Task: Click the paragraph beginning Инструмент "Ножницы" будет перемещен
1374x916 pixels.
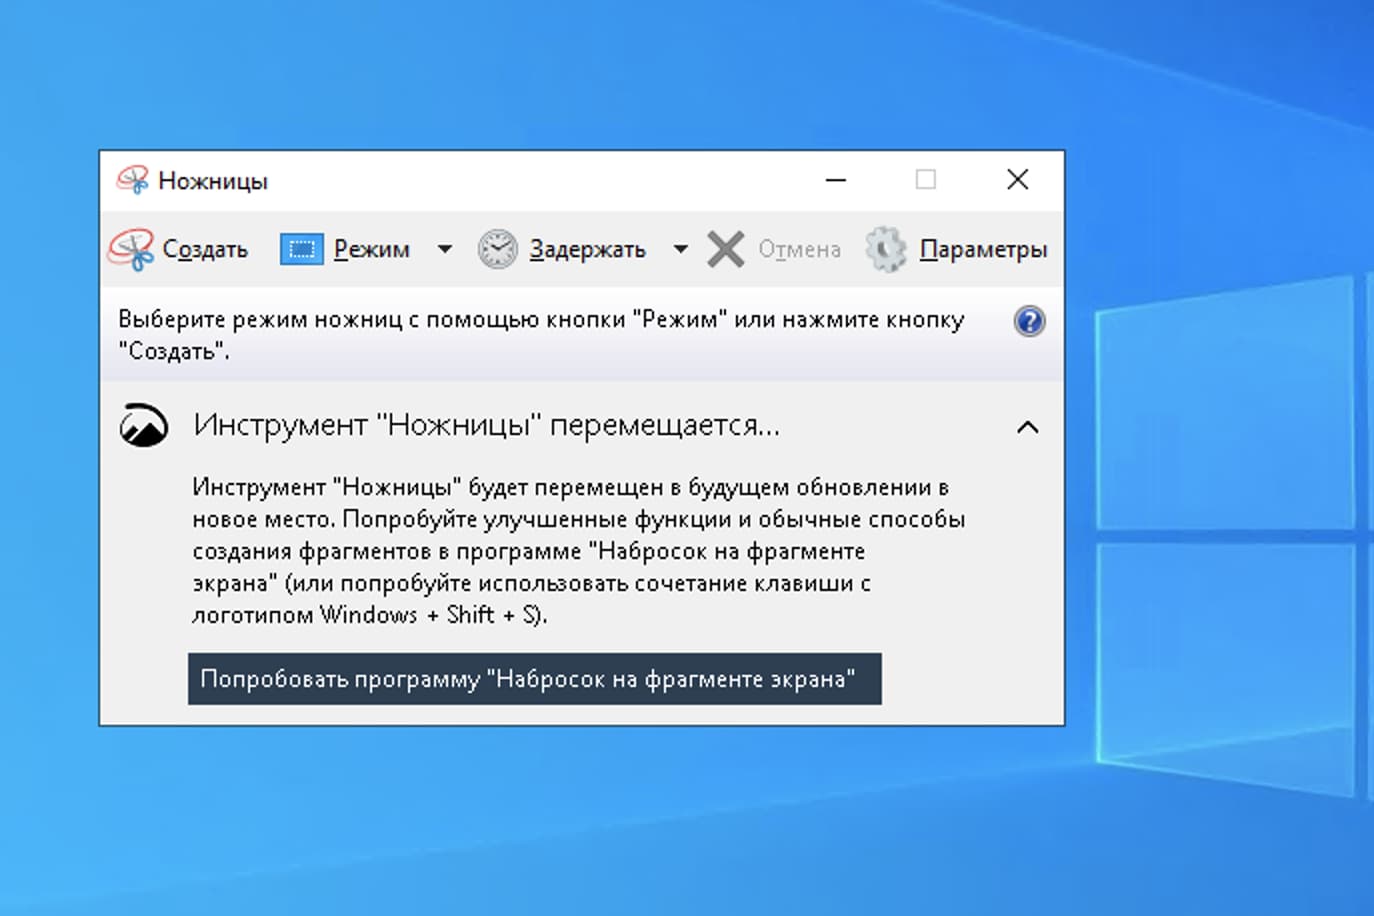Action: (x=579, y=551)
